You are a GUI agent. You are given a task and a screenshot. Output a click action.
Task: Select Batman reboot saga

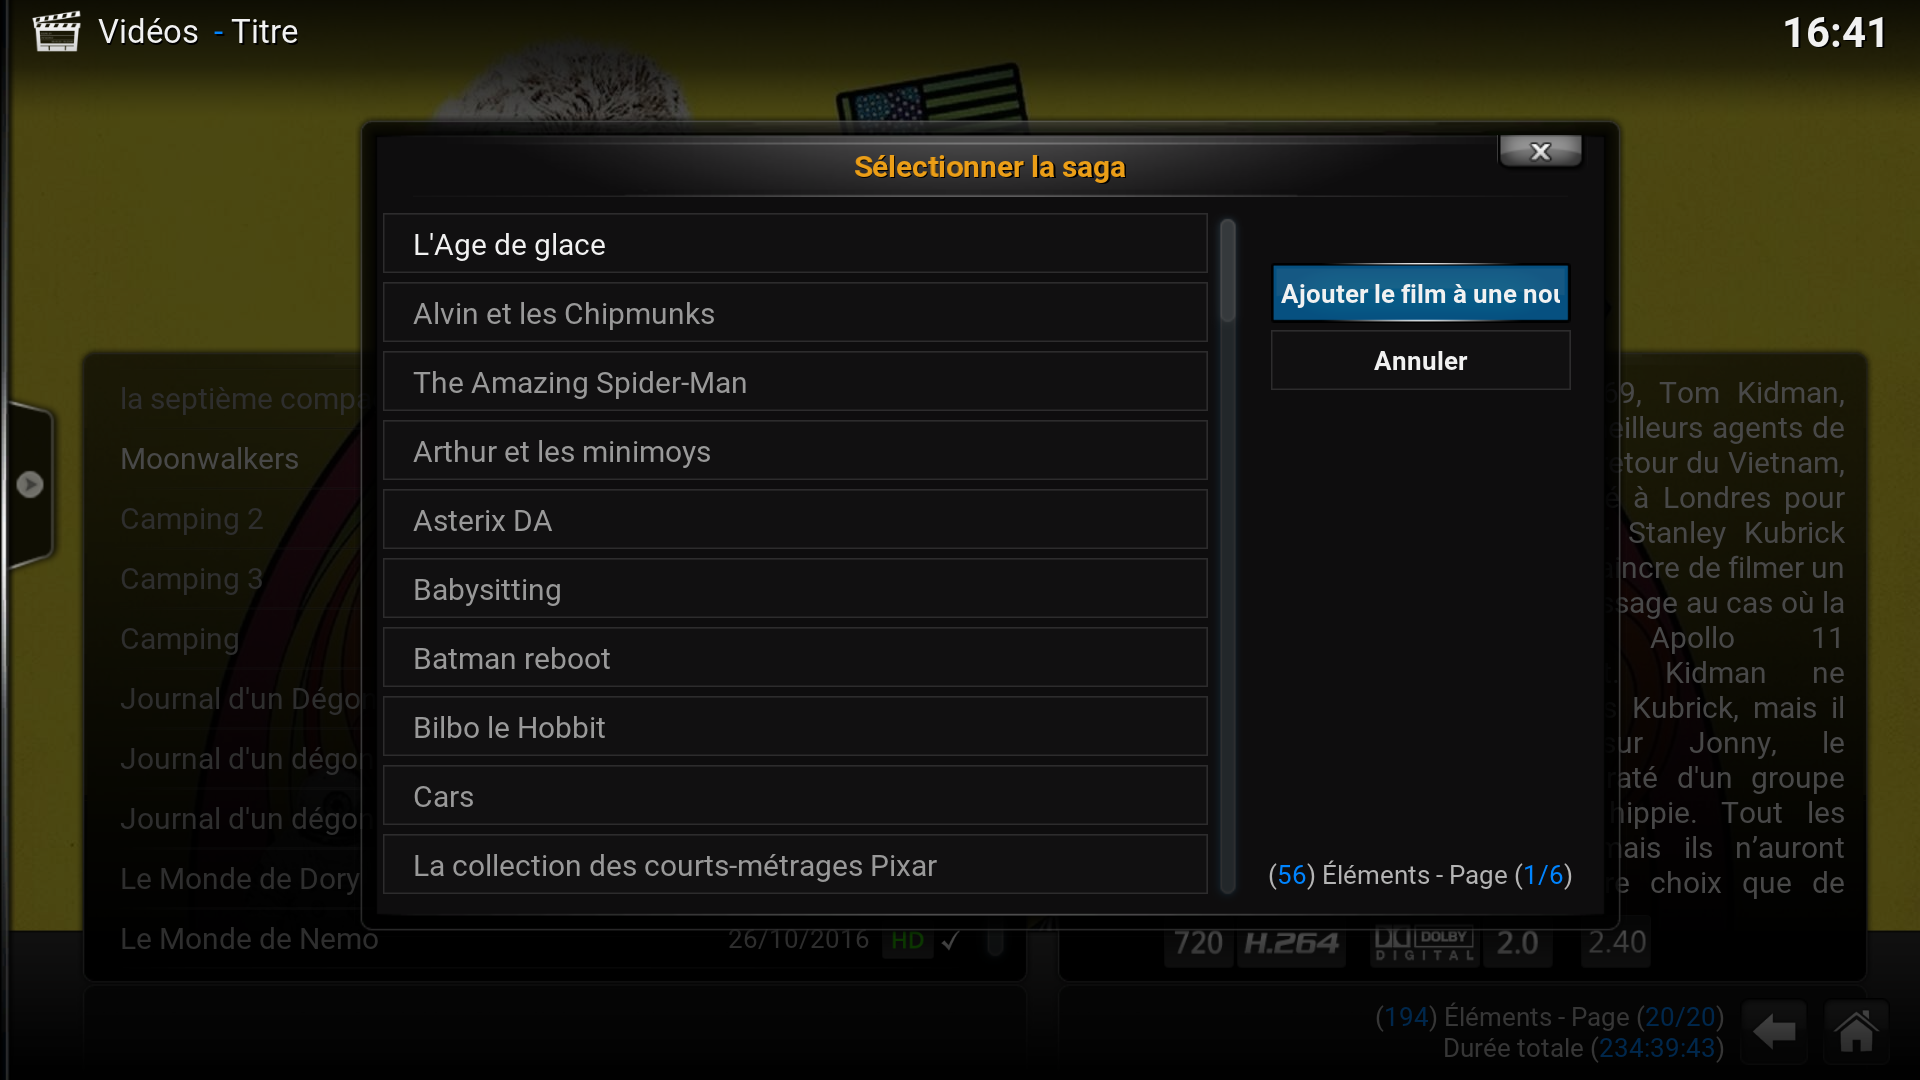click(x=795, y=657)
